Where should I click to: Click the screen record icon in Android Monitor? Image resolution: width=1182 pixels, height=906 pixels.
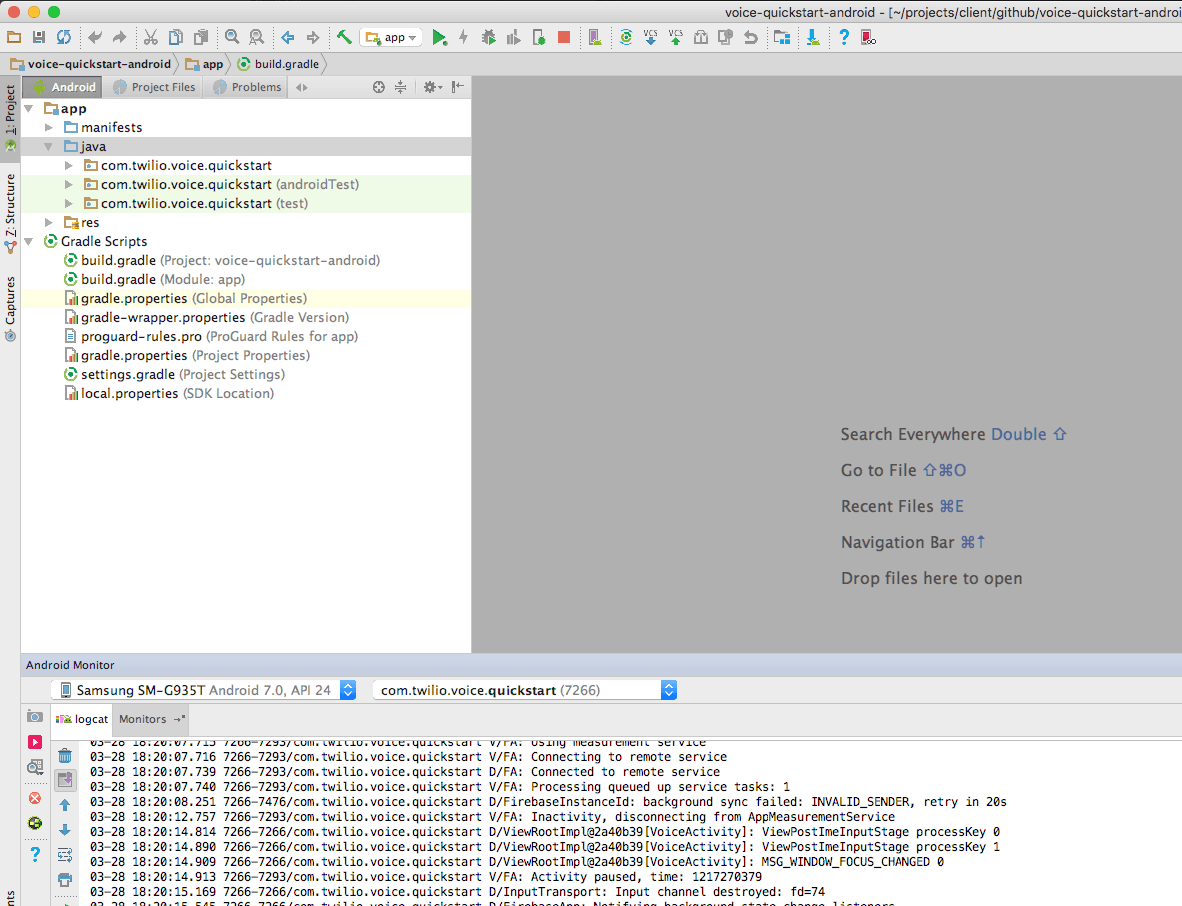pyautogui.click(x=35, y=741)
